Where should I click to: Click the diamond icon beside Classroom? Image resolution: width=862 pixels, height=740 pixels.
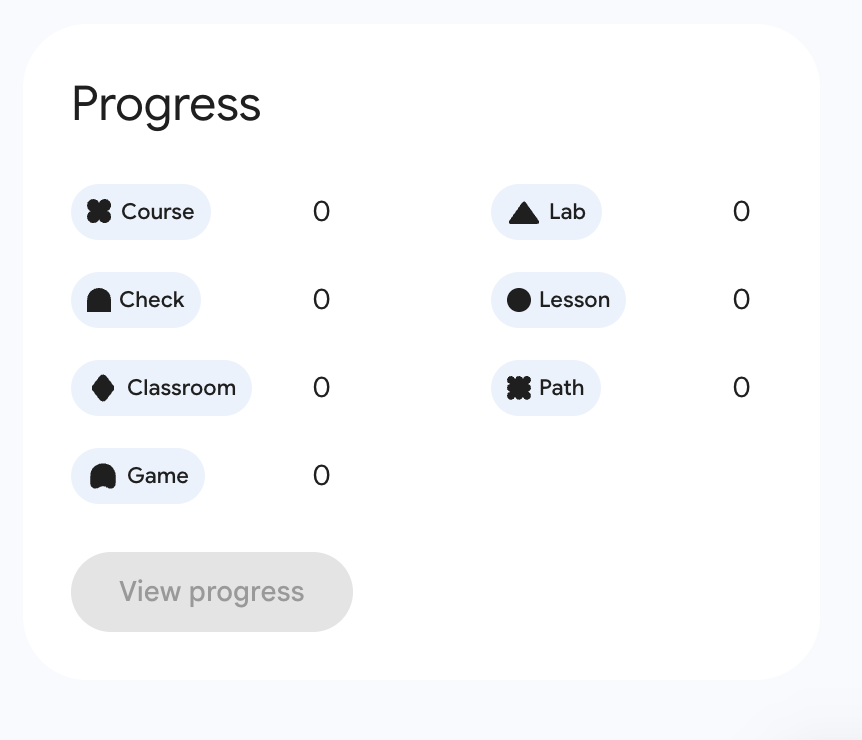pos(103,388)
